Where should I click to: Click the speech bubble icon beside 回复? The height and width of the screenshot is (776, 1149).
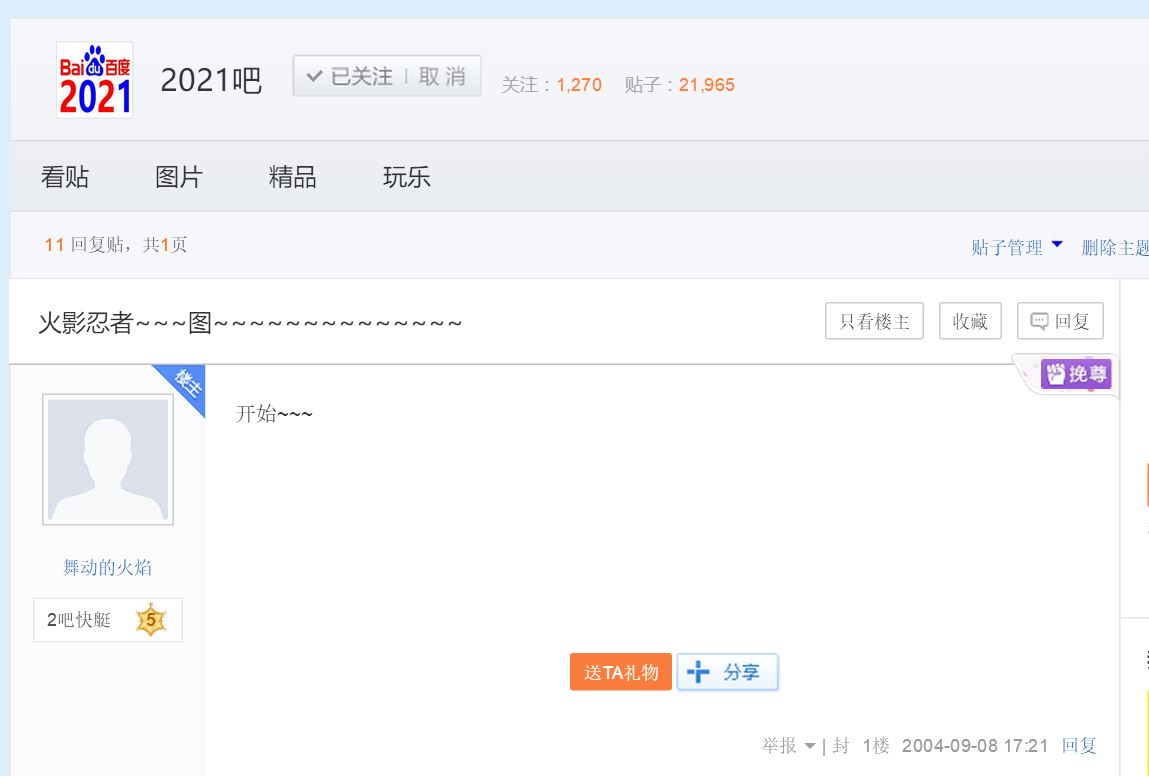[1041, 320]
